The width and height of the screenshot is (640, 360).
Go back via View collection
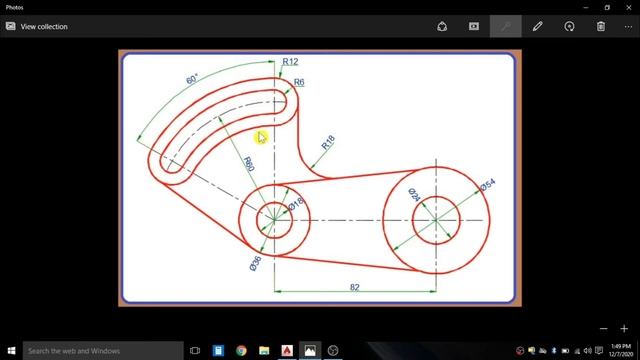point(37,27)
